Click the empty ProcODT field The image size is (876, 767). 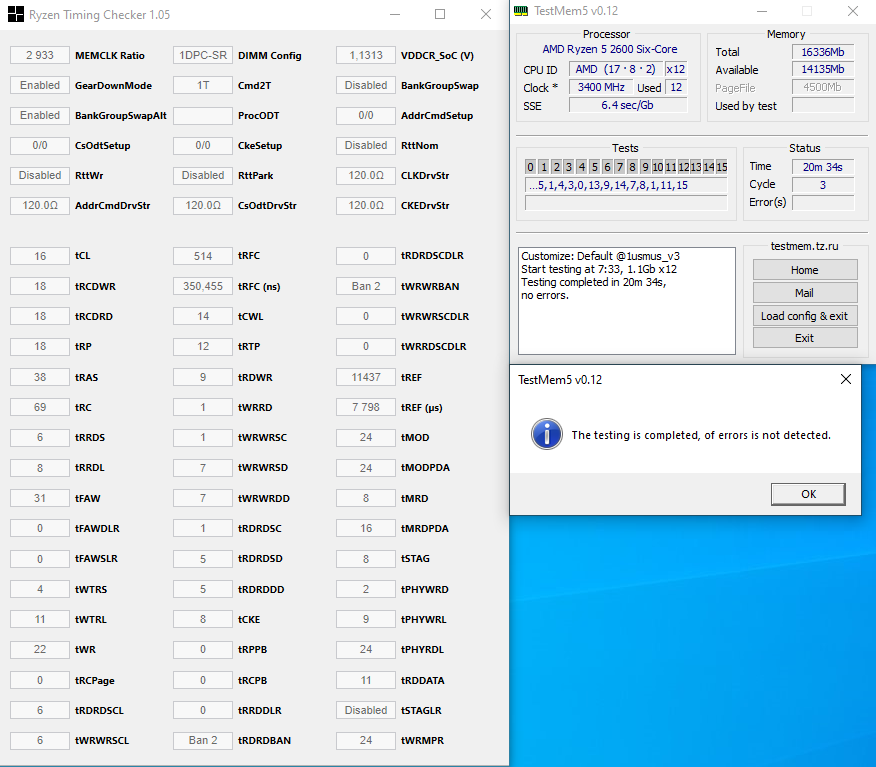click(203, 115)
